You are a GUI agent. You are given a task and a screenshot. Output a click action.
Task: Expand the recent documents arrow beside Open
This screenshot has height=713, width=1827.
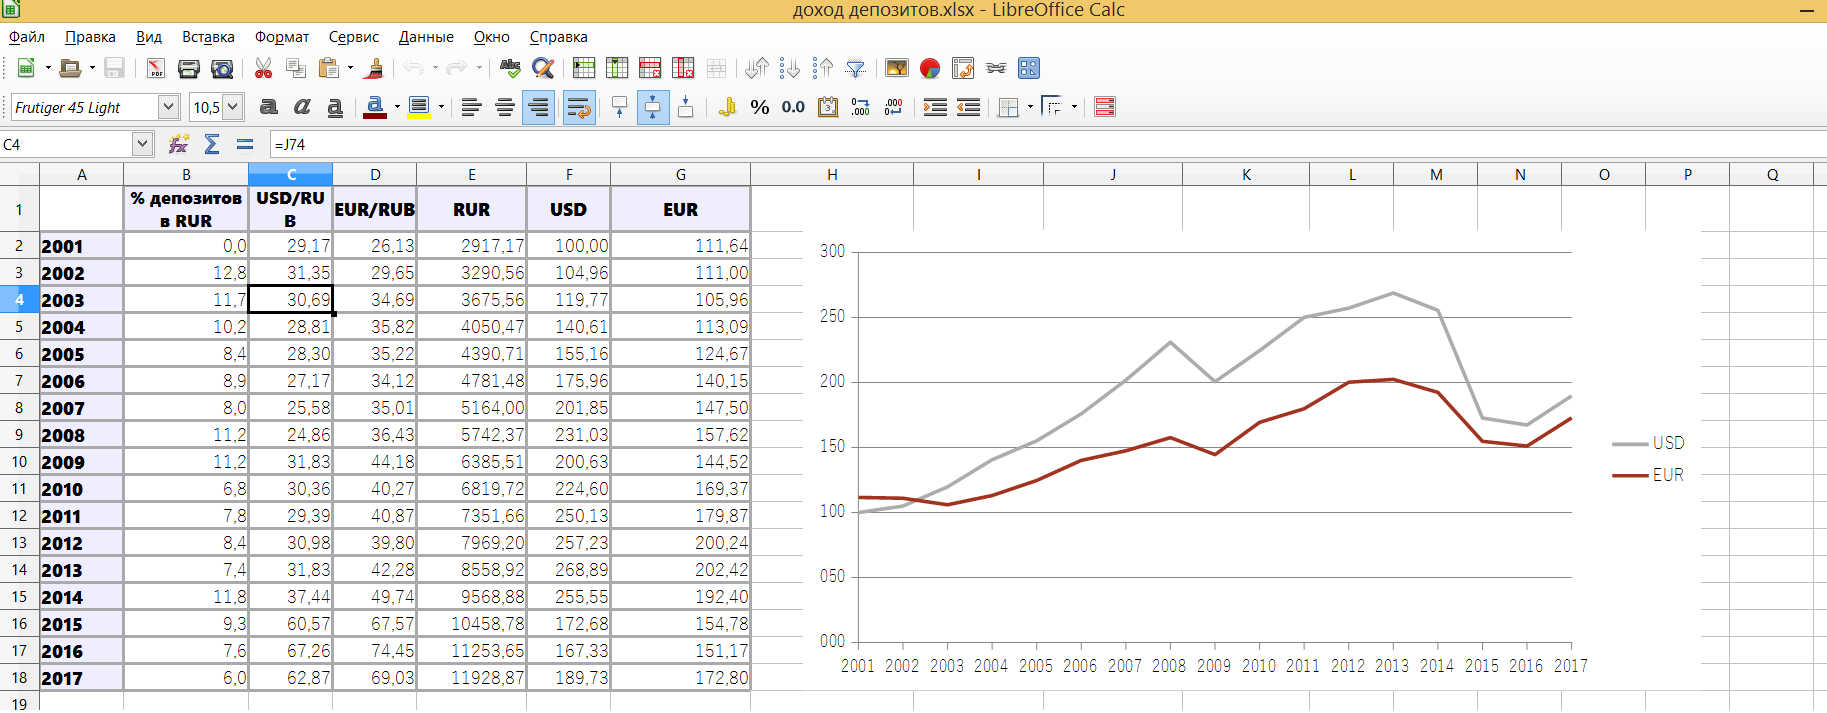tap(92, 68)
